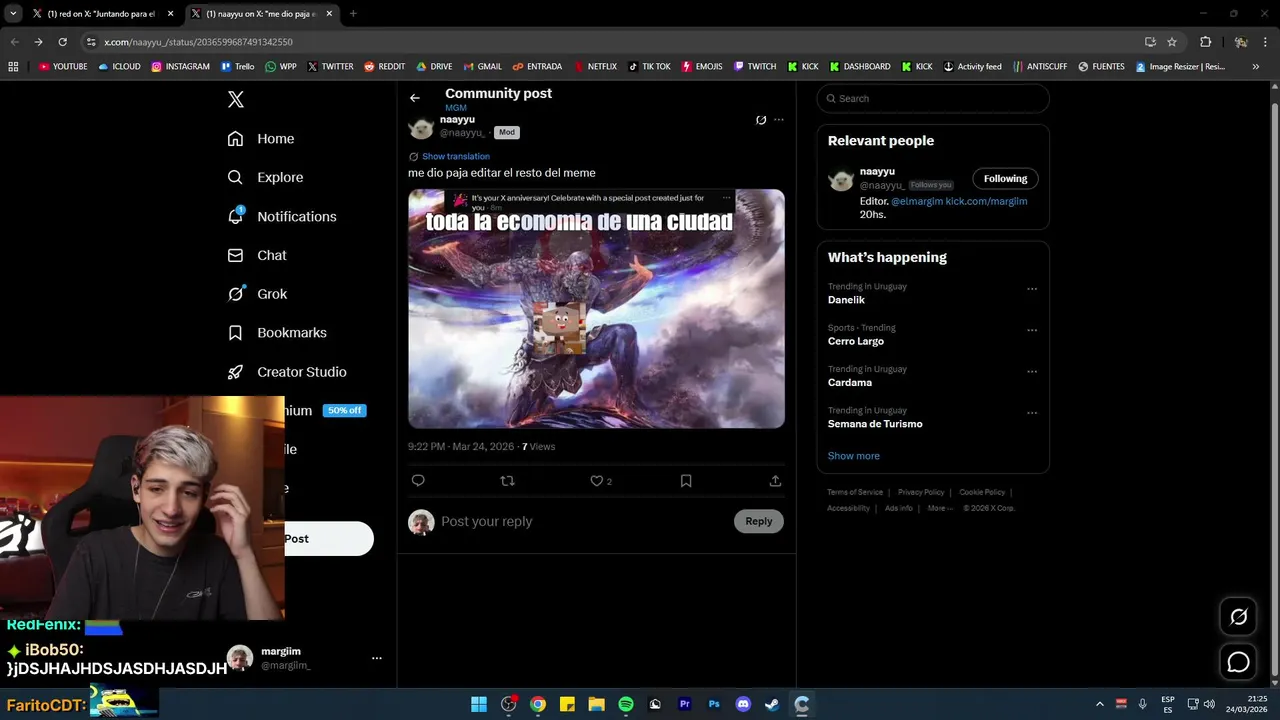This screenshot has height=720, width=1280.
Task: Open a new browser tab
Action: (353, 14)
